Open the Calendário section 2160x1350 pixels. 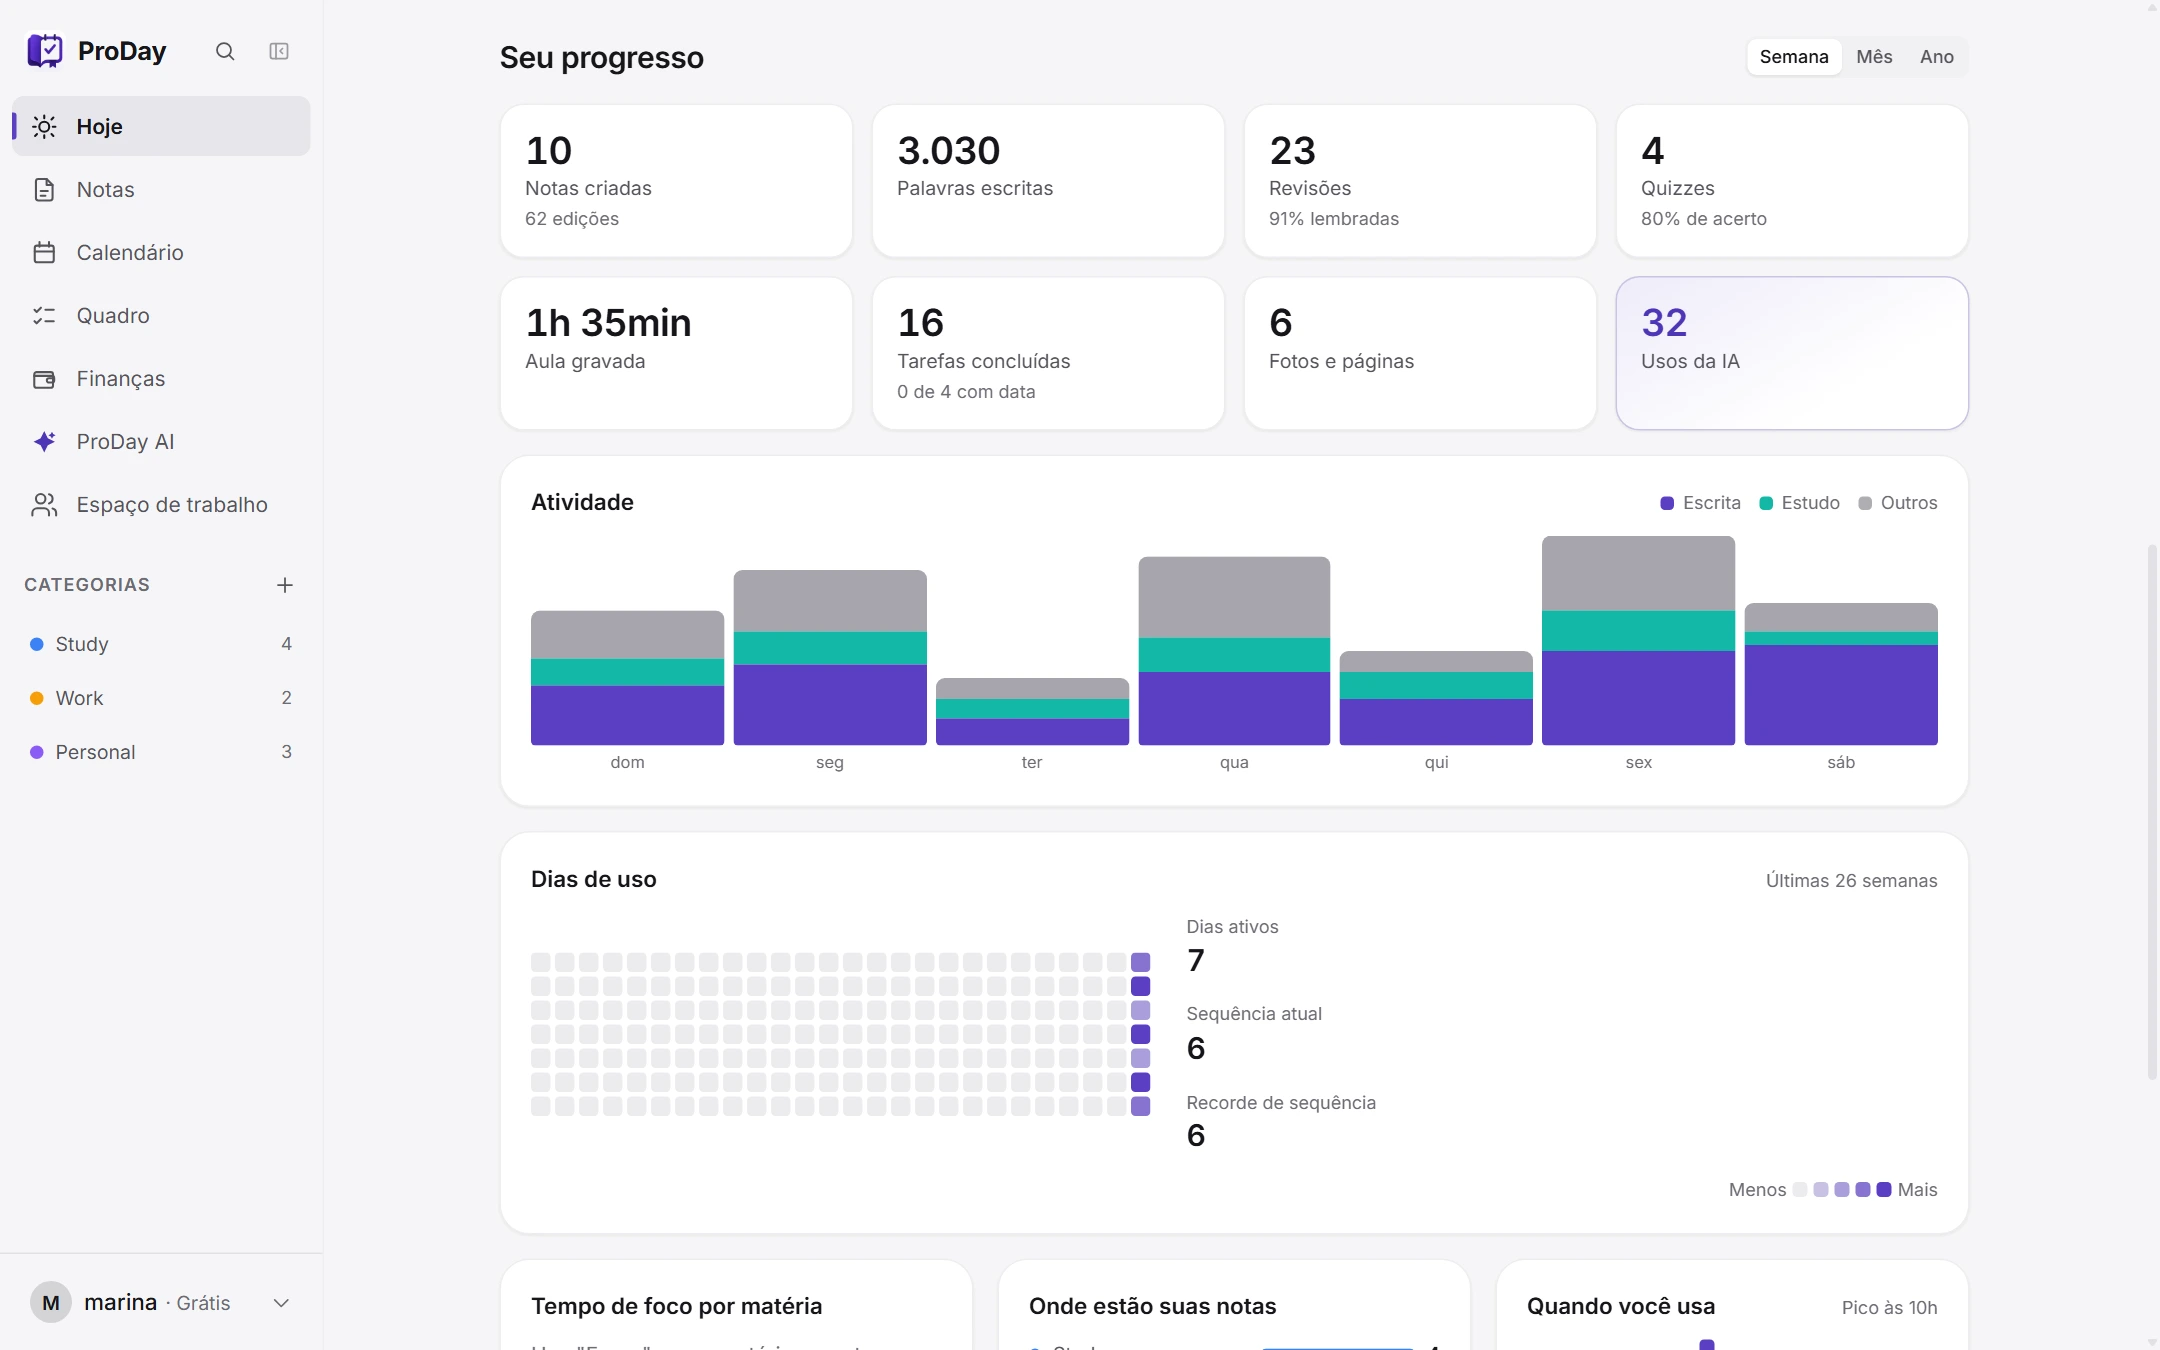[x=161, y=252]
